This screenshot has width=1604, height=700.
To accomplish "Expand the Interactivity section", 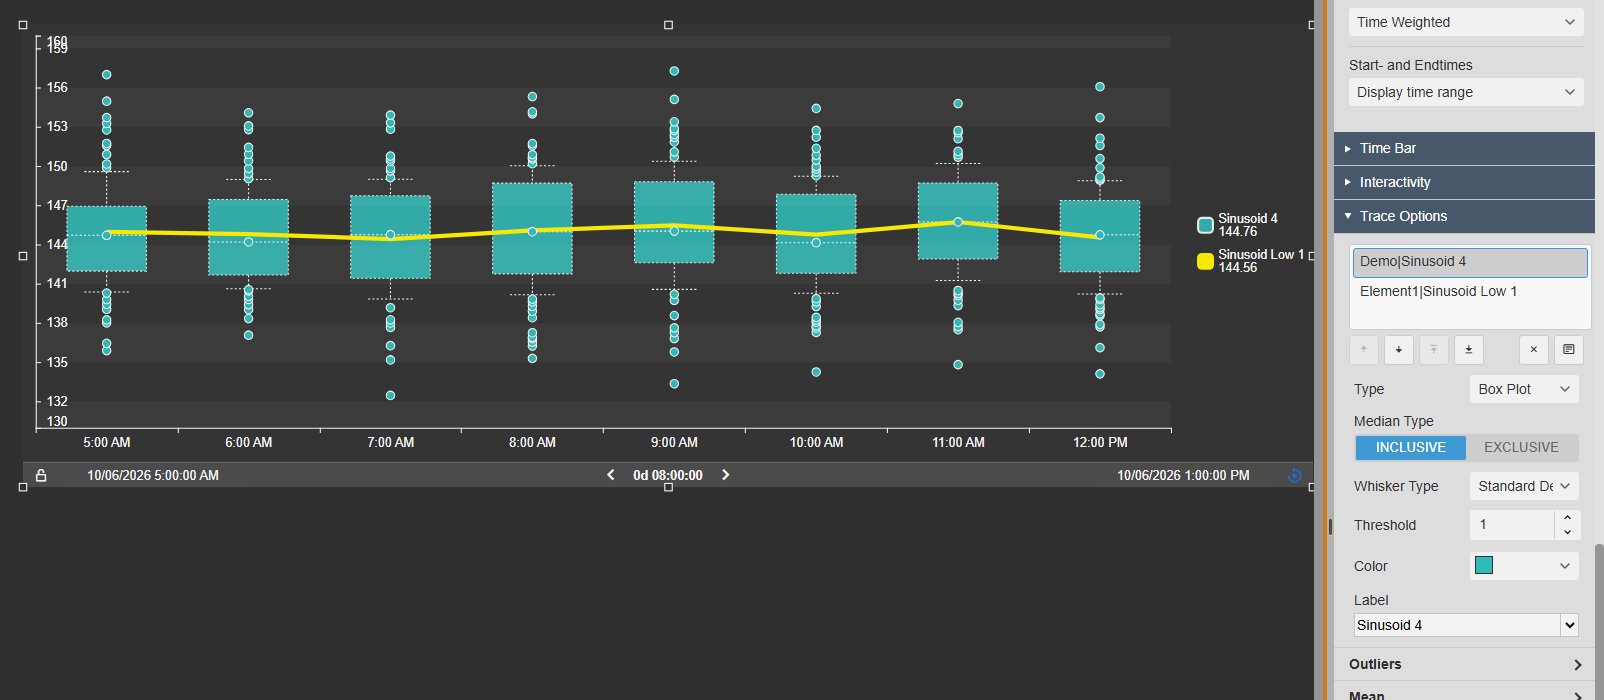I will (x=1464, y=182).
